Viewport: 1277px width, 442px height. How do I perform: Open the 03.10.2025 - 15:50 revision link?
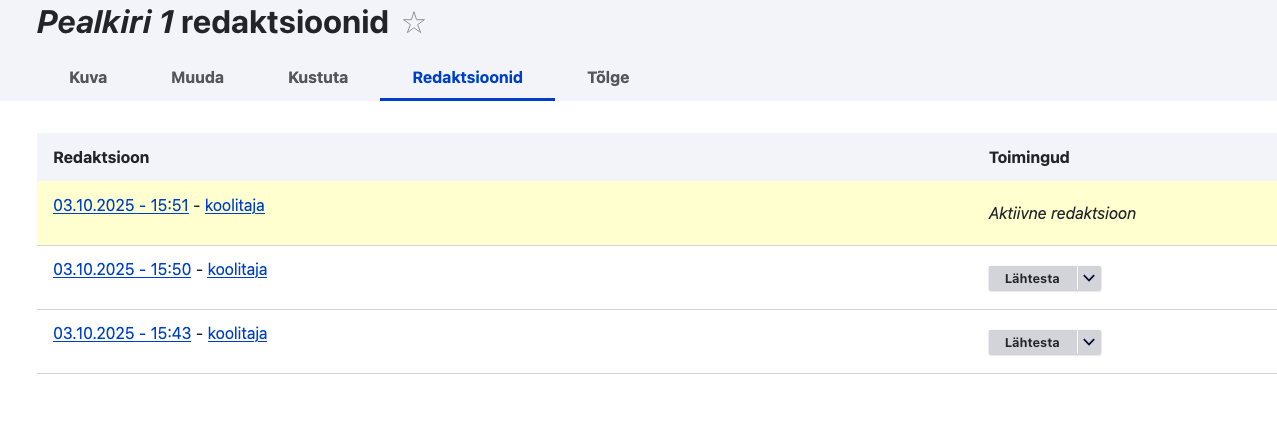(x=122, y=270)
